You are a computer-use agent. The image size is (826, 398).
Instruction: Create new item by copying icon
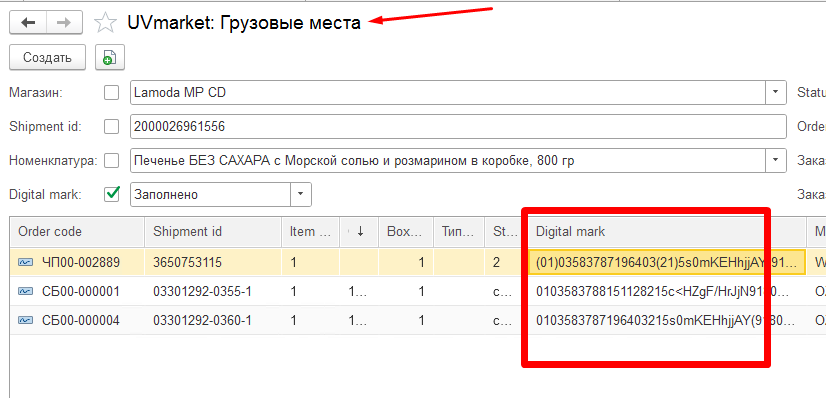tap(110, 57)
